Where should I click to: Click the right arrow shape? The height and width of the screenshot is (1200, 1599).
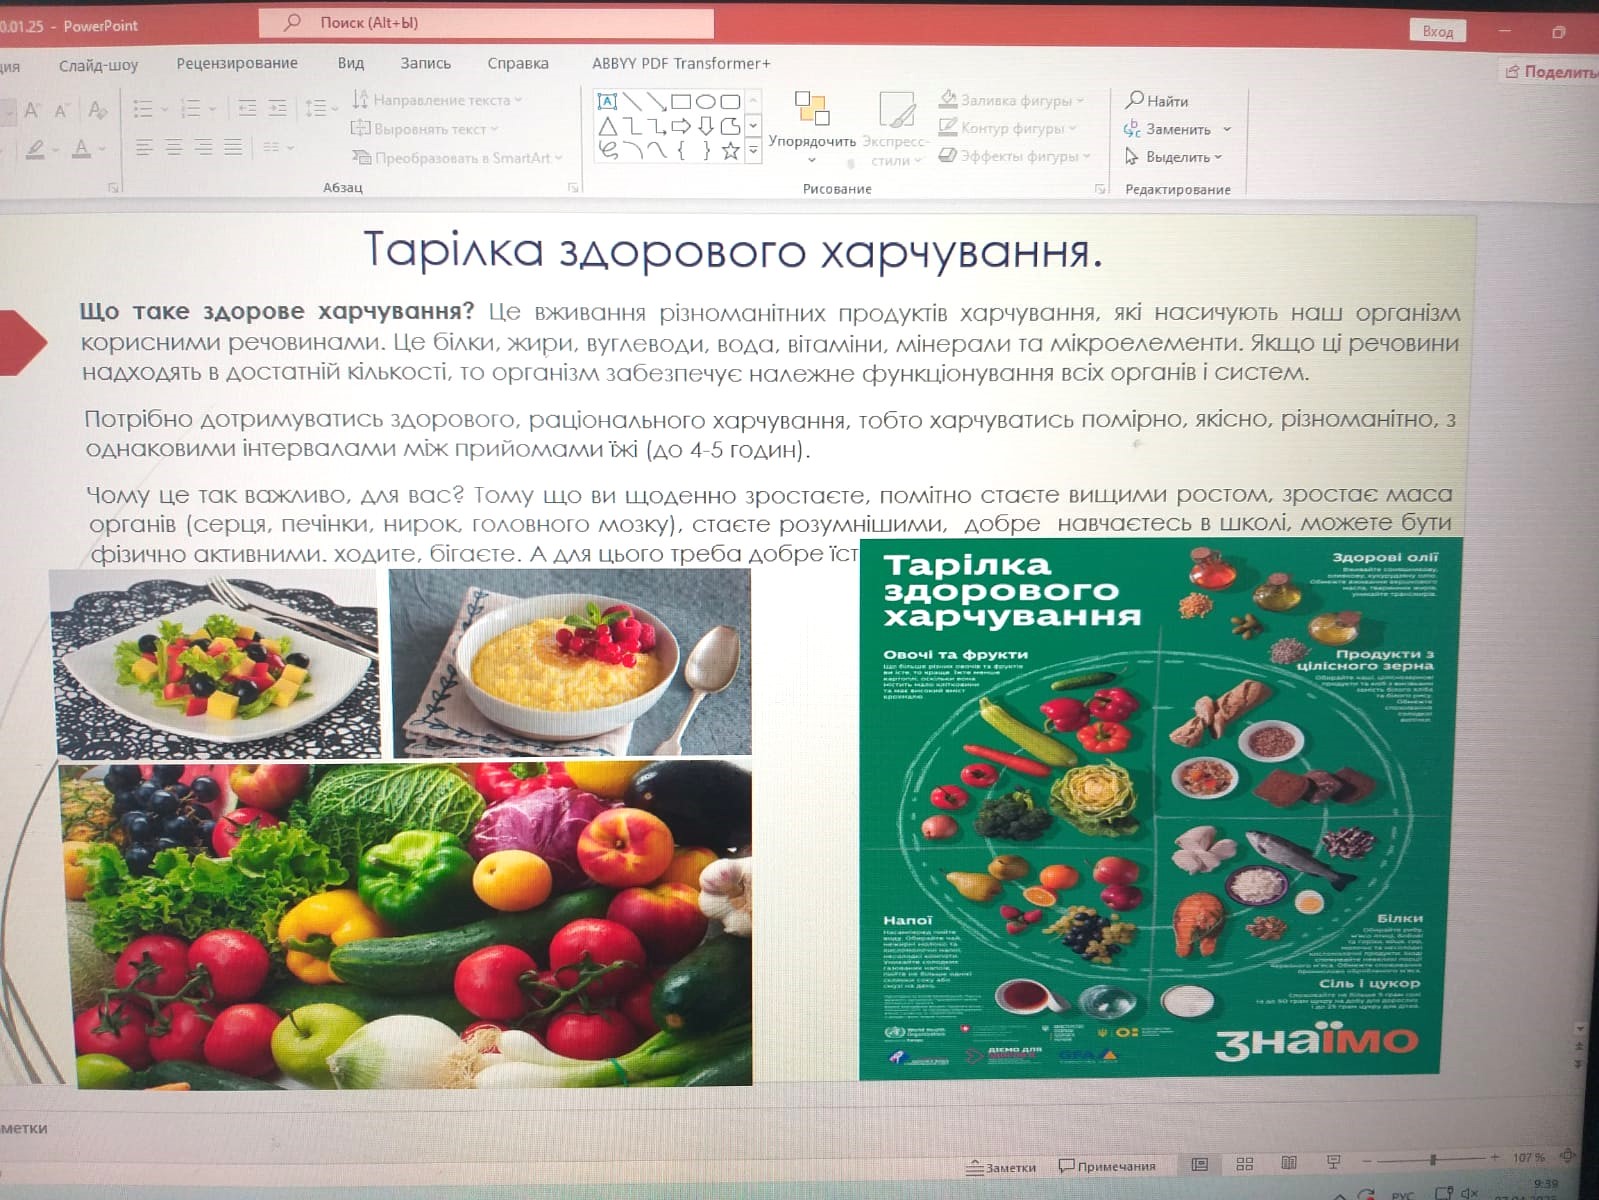click(681, 126)
